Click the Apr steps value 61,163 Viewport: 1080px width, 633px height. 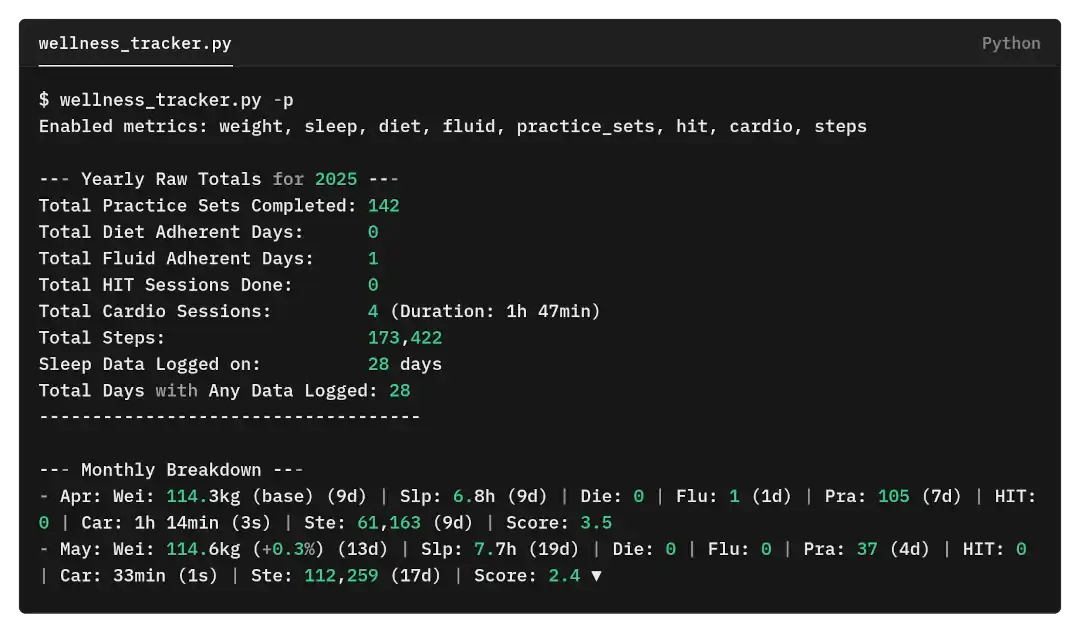[388, 523]
